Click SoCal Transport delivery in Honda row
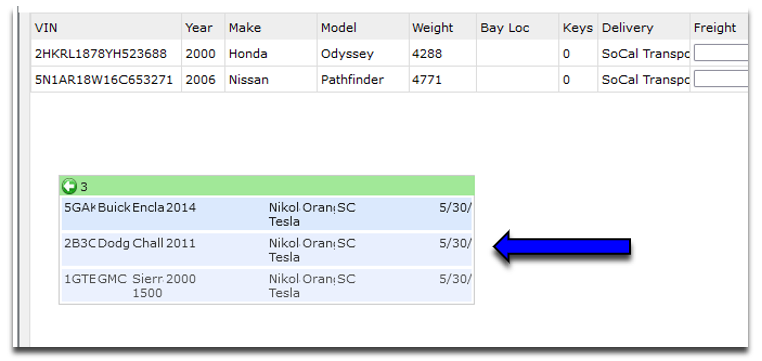The height and width of the screenshot is (361, 762). point(645,53)
